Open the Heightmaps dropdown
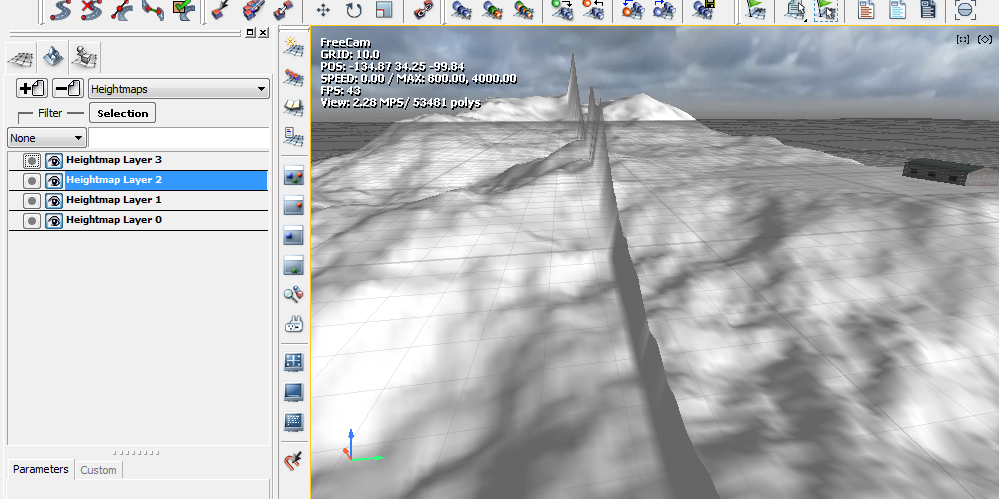 (x=179, y=89)
